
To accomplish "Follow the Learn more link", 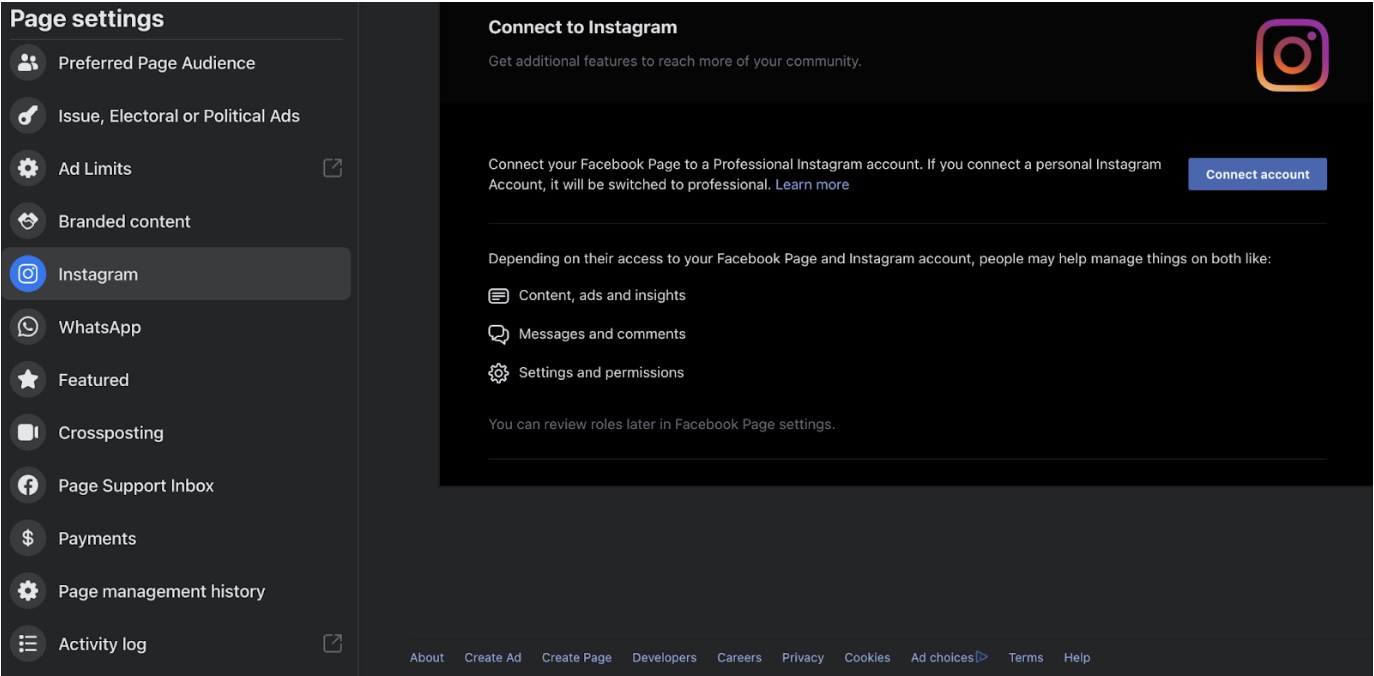I will point(812,185).
